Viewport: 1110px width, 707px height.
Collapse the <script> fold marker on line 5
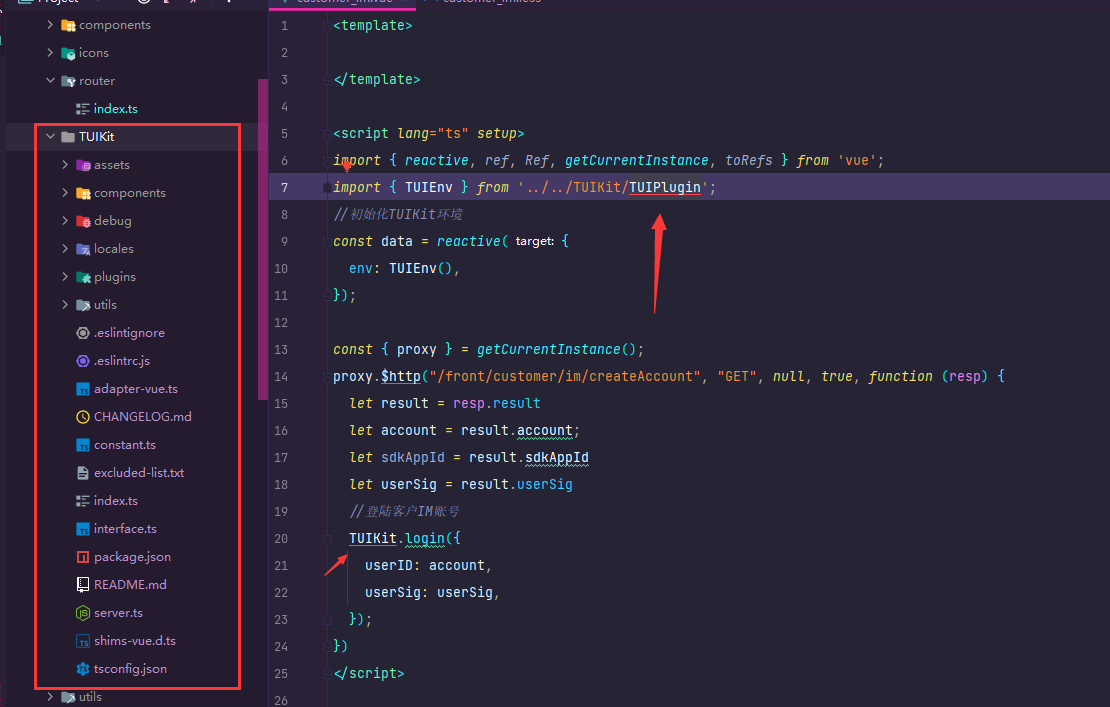click(327, 134)
